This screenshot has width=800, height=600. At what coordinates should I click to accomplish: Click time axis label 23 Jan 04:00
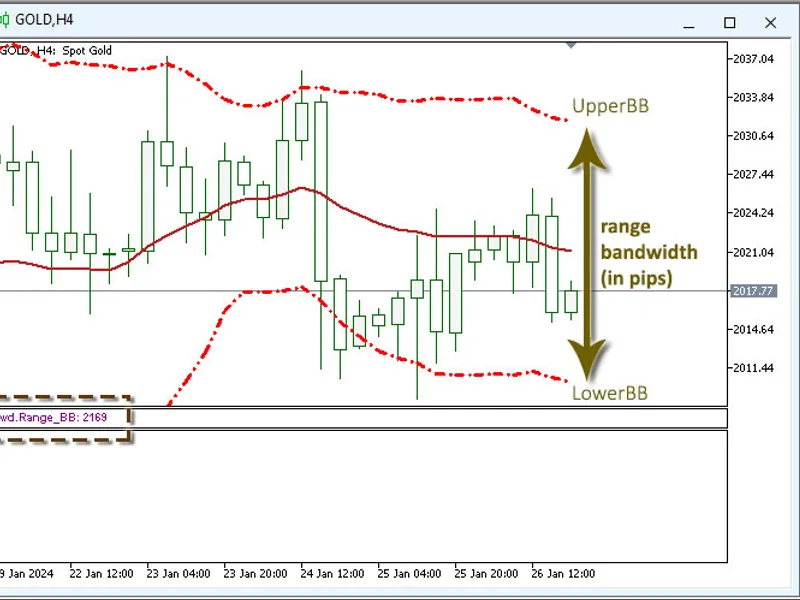click(178, 573)
